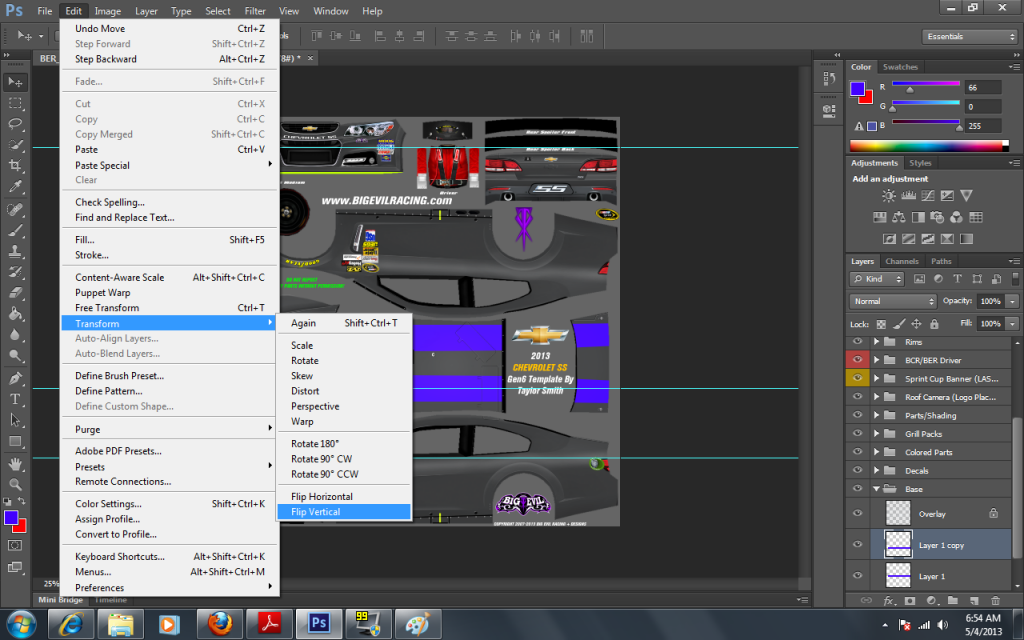
Task: Create a new group folder icon
Action: (x=953, y=600)
